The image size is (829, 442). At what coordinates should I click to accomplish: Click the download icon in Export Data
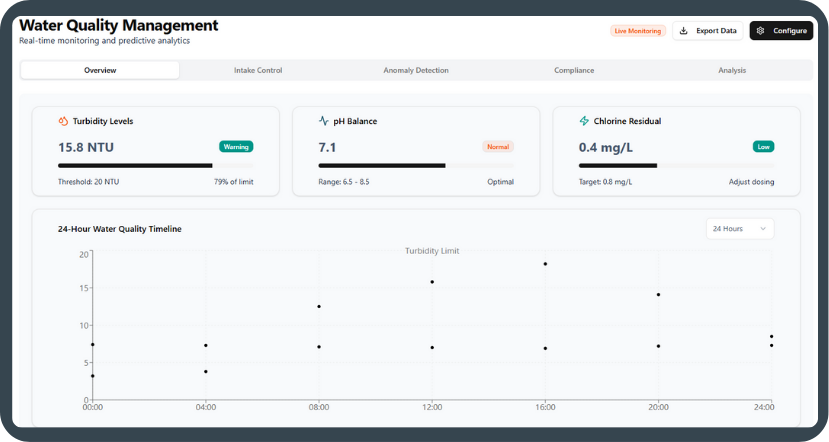pos(683,31)
